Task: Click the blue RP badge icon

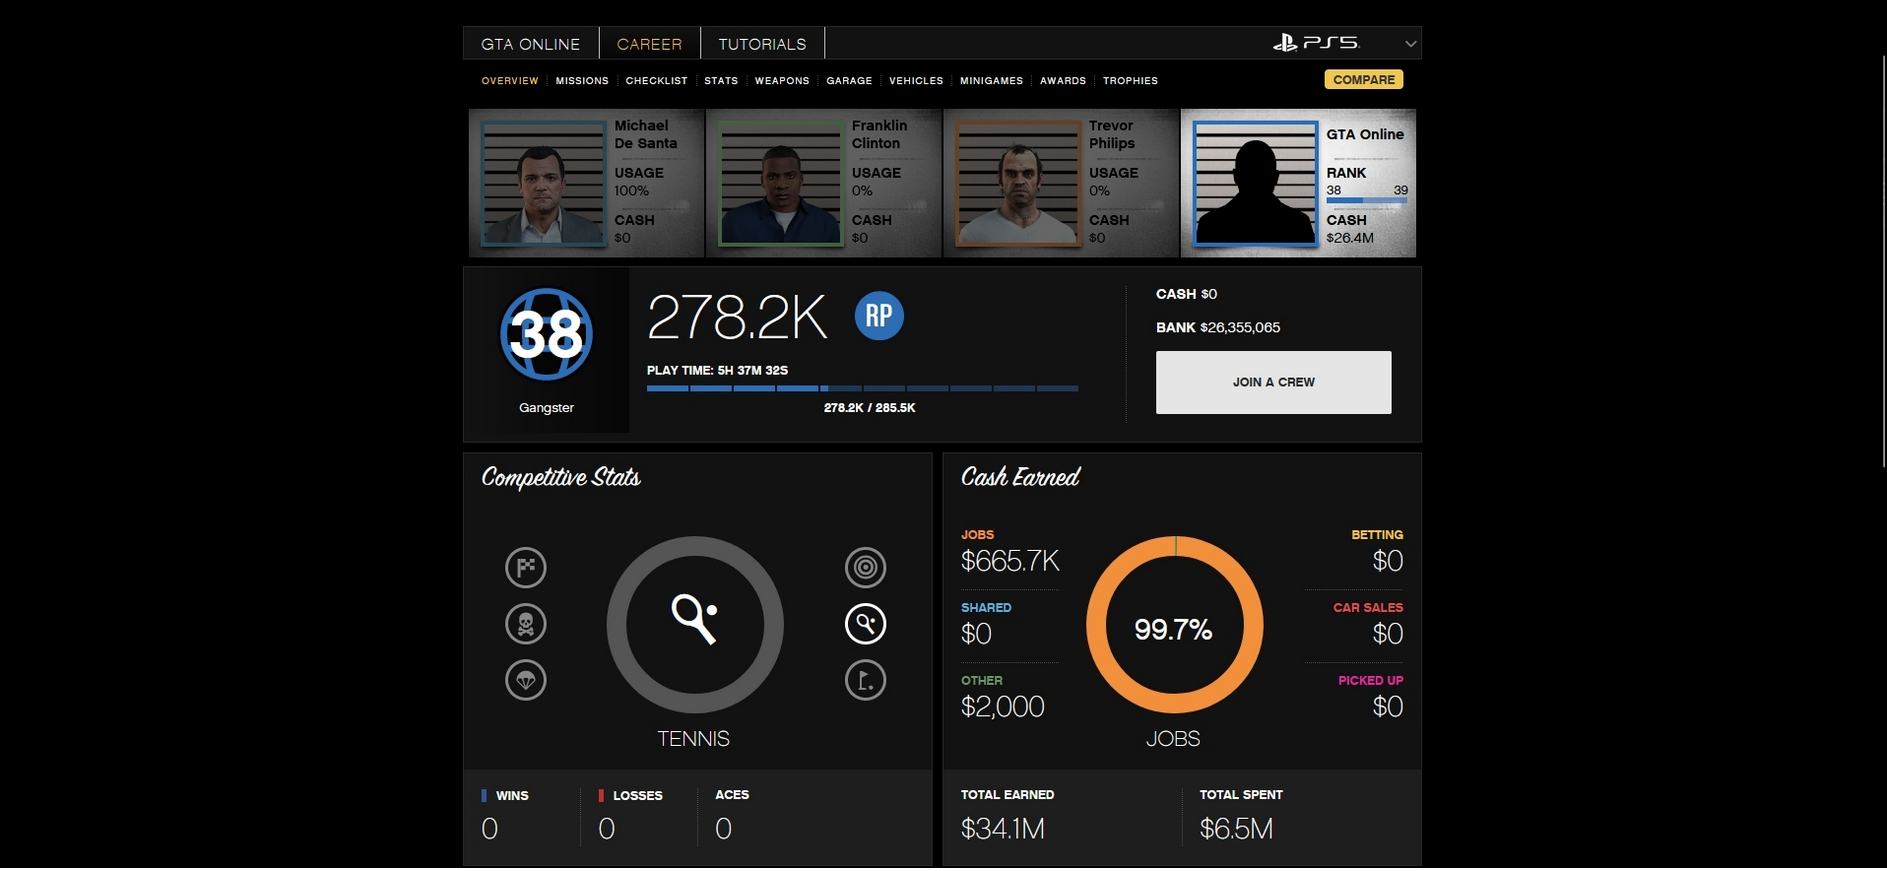Action: (879, 316)
